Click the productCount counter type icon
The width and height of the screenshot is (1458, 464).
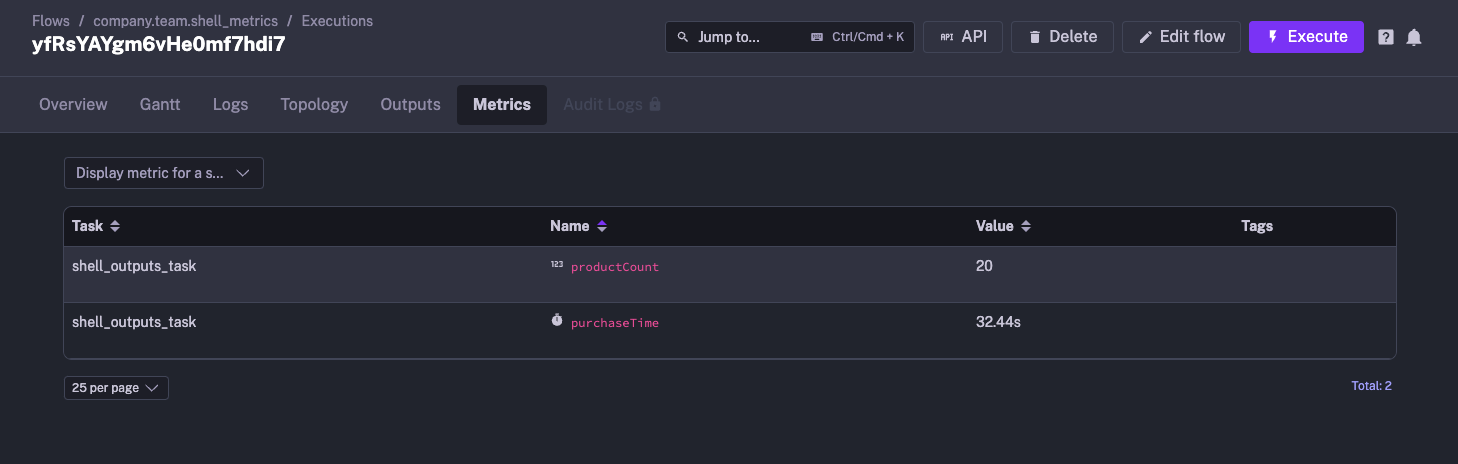coord(557,266)
